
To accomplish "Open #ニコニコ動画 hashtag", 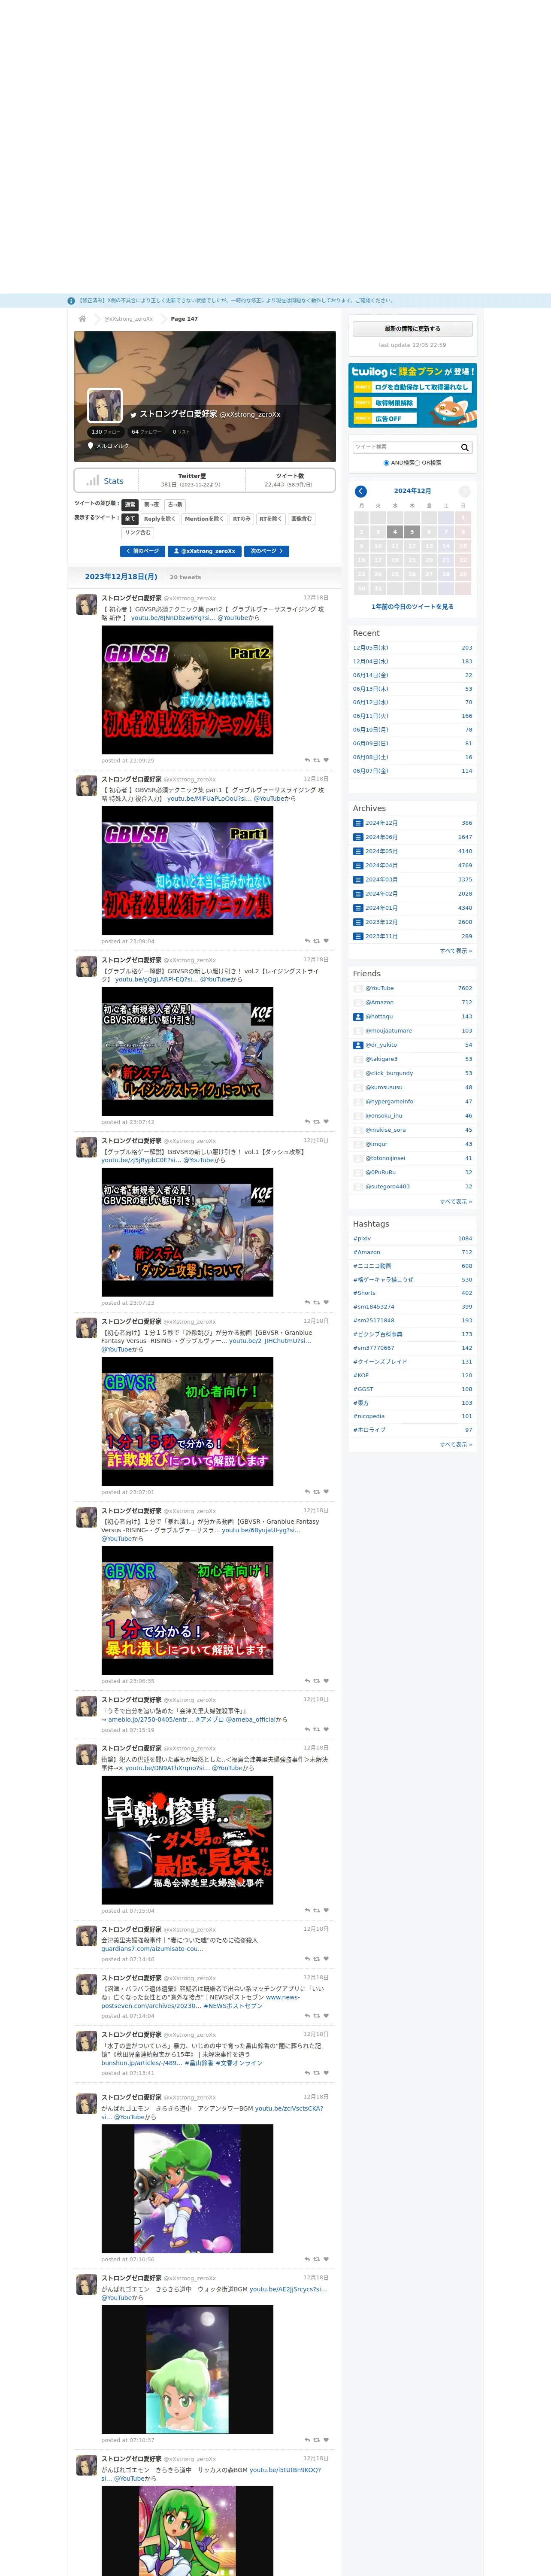I will pos(372,1266).
